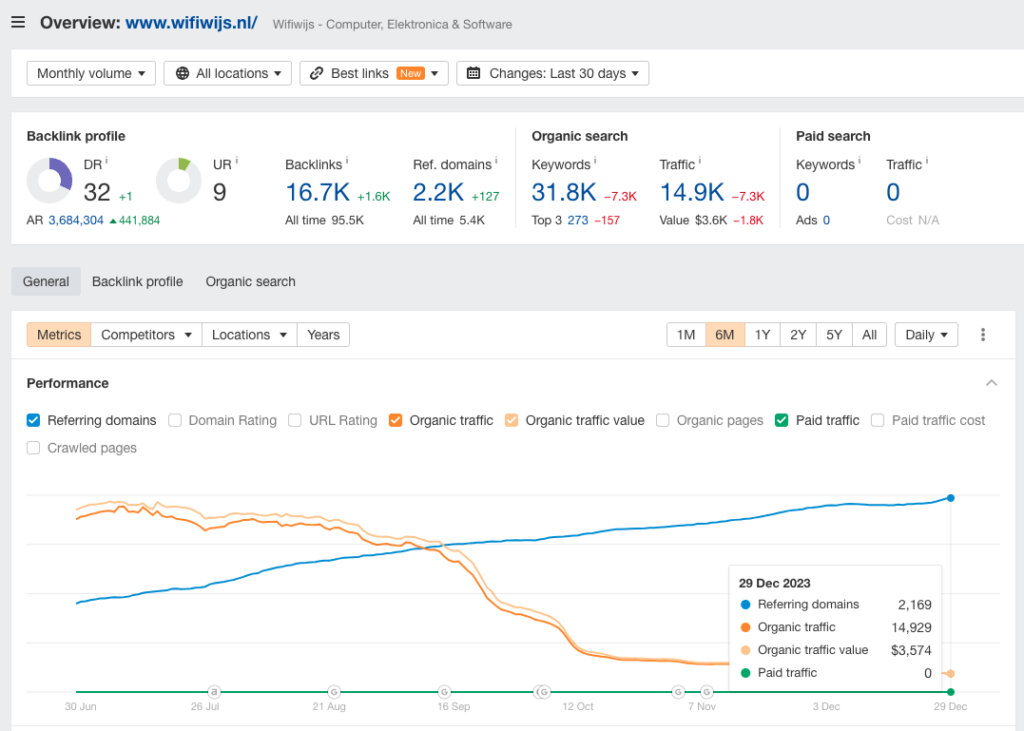Open the Monthly volume dropdown
The height and width of the screenshot is (731, 1024).
point(90,73)
